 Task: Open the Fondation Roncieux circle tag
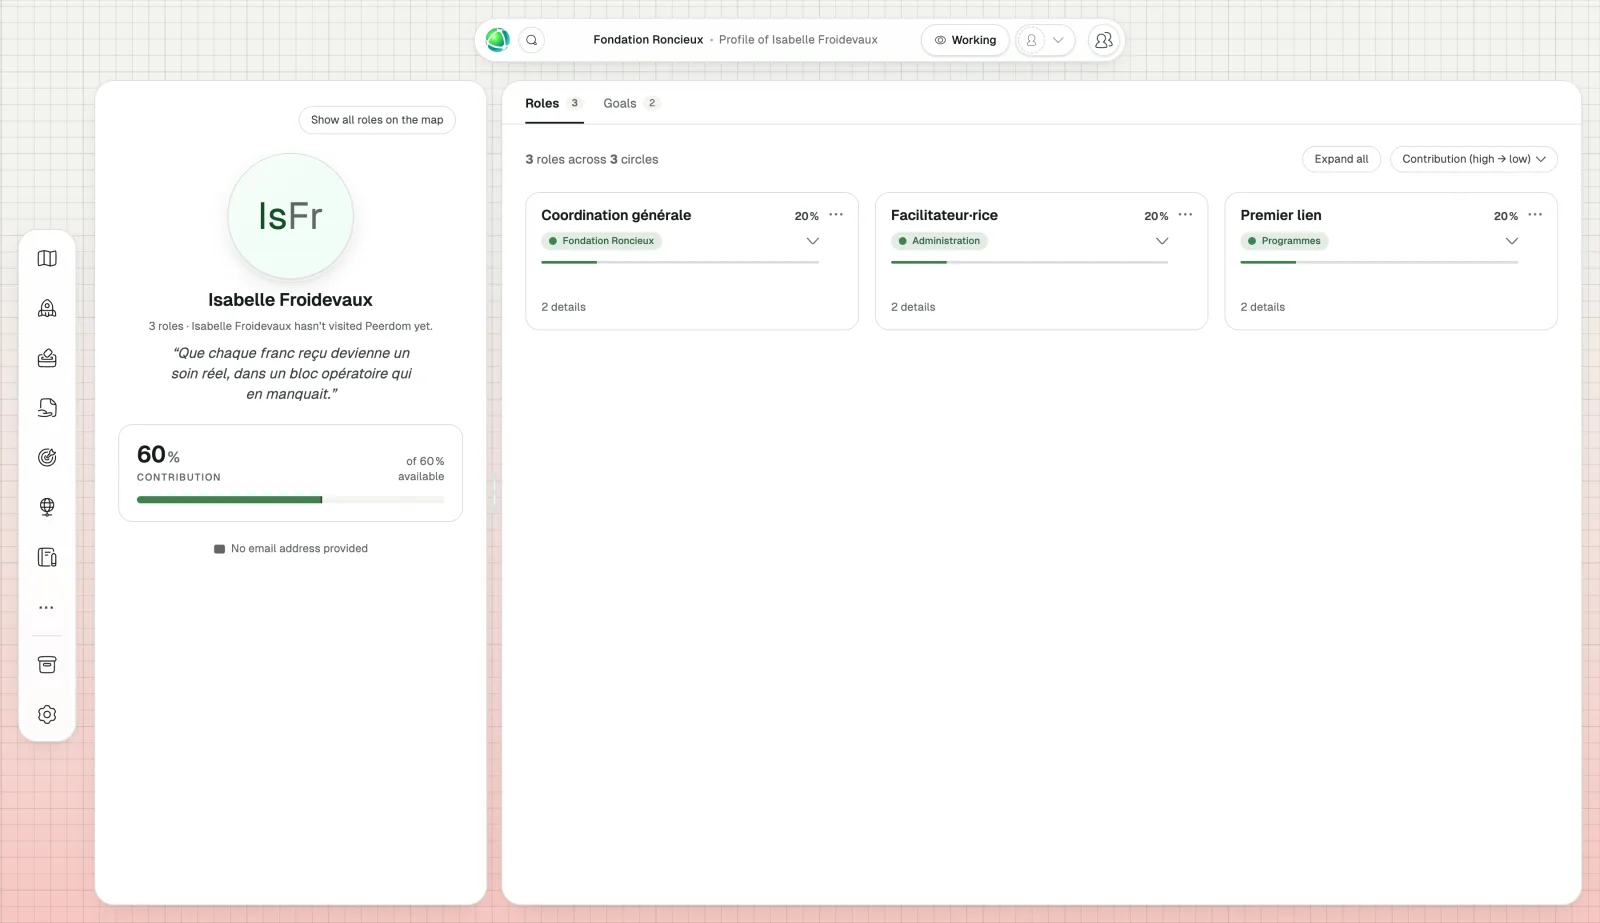[x=602, y=241]
